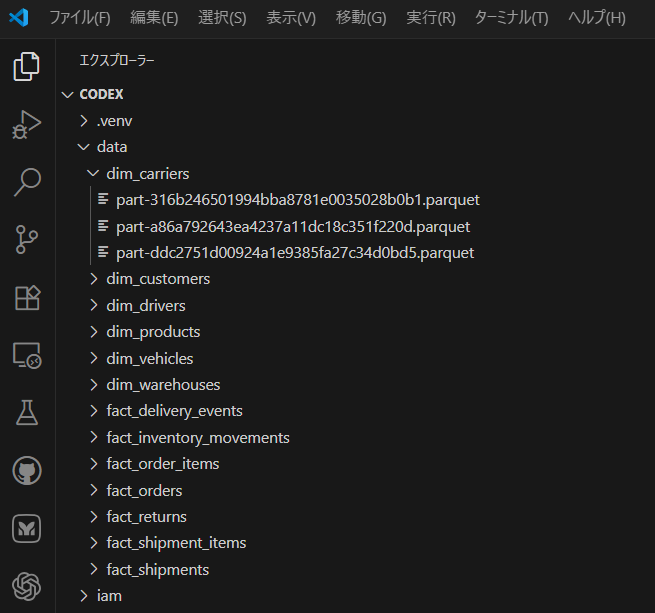Expand the dim_warehouses folder chevron
Viewport: 655px width, 613px height.
[x=94, y=384]
